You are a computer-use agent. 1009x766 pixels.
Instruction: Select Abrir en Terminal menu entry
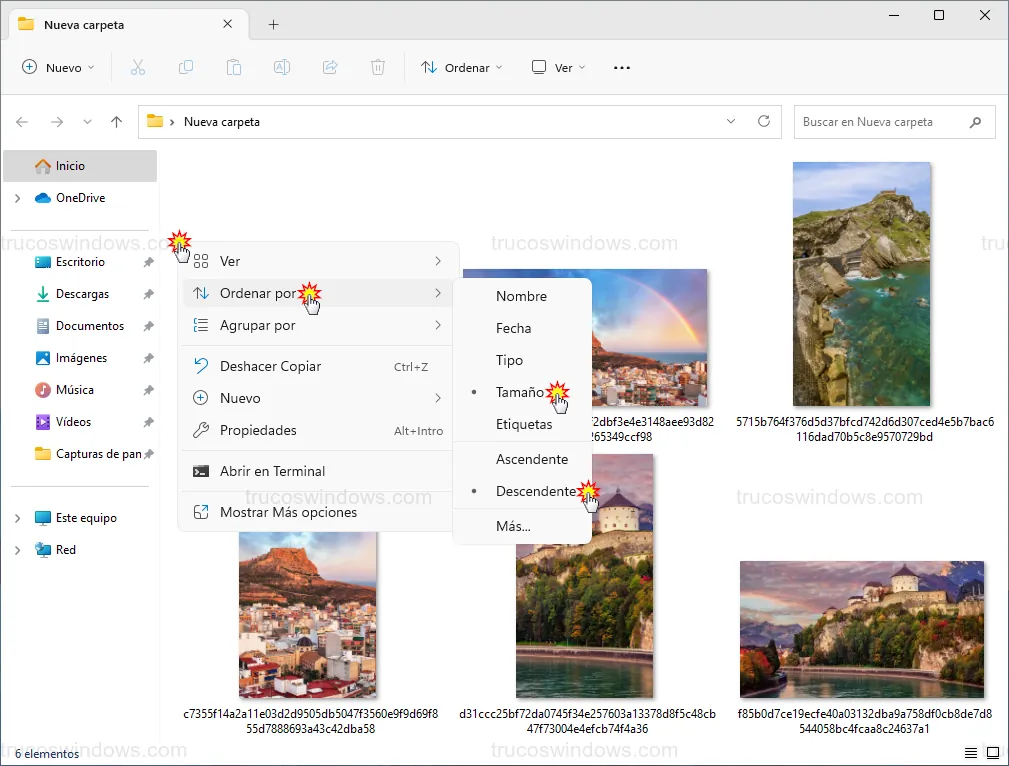click(x=272, y=471)
